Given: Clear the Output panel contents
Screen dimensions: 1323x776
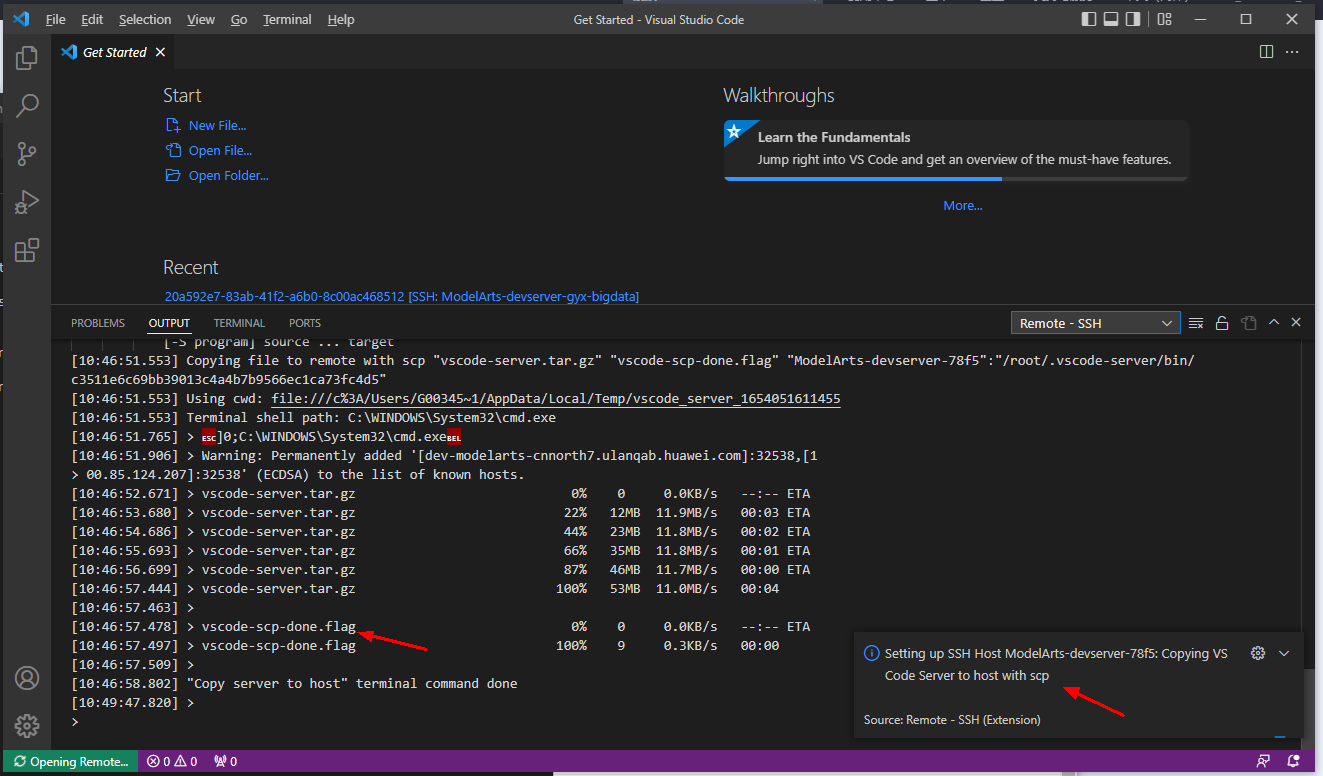Looking at the screenshot, I should tap(1196, 323).
